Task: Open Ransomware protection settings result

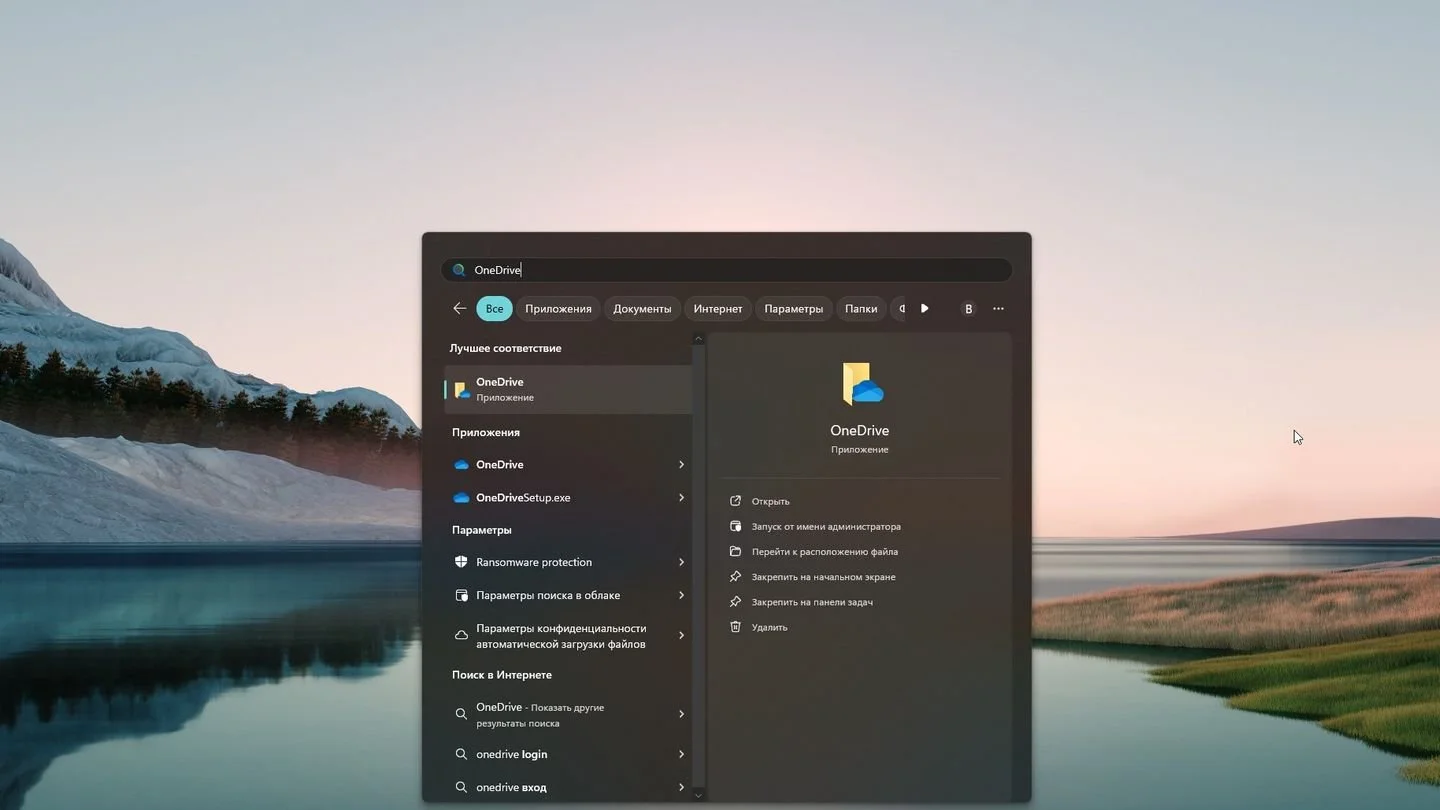Action: click(568, 562)
